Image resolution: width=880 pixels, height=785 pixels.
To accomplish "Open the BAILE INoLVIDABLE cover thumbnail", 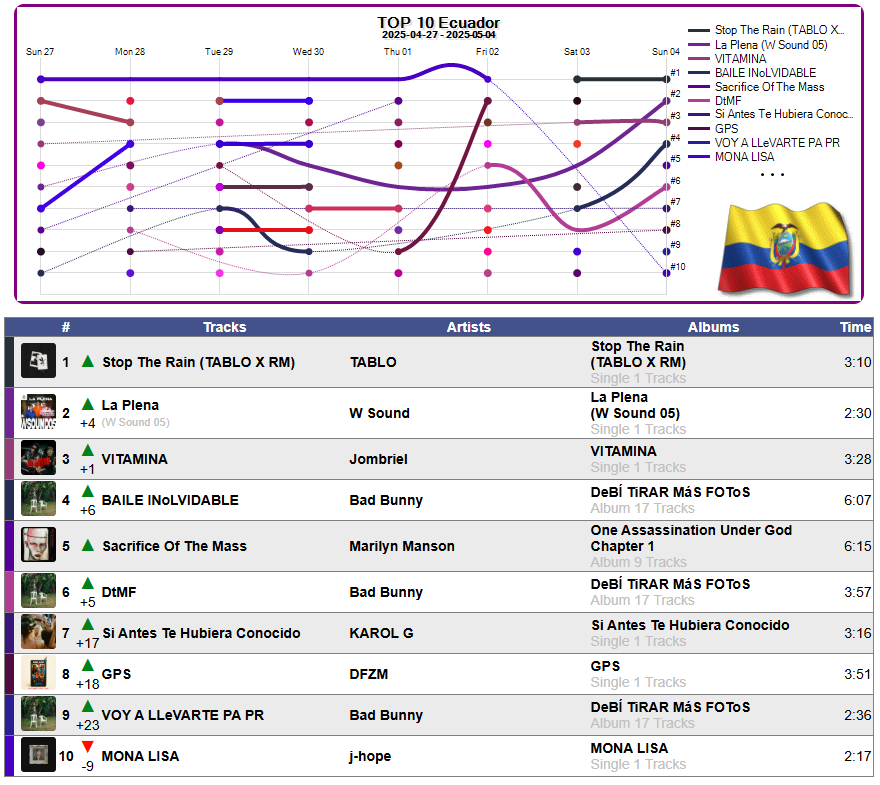I will (38, 499).
